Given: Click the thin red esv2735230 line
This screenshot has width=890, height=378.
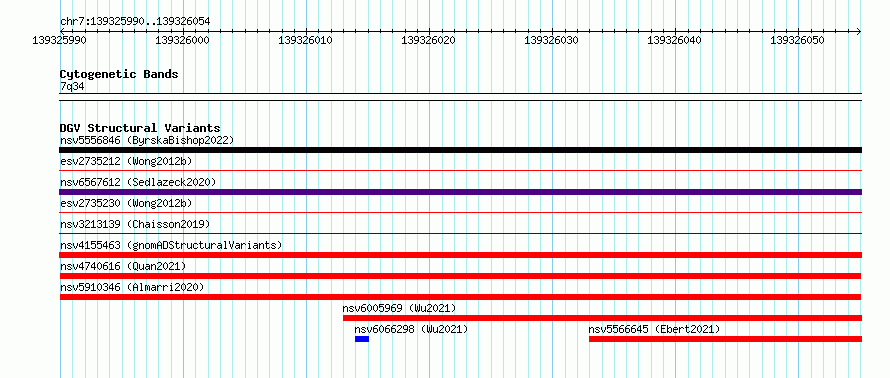Looking at the screenshot, I should pyautogui.click(x=461, y=212).
